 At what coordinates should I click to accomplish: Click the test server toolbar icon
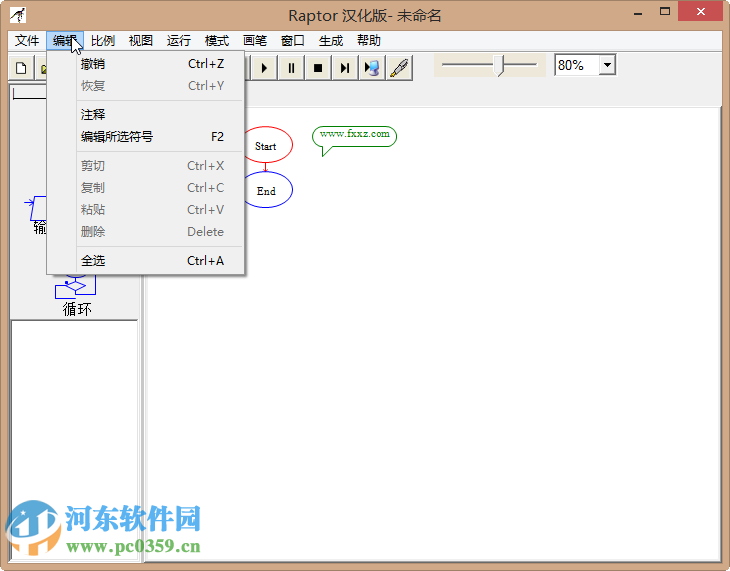point(372,68)
